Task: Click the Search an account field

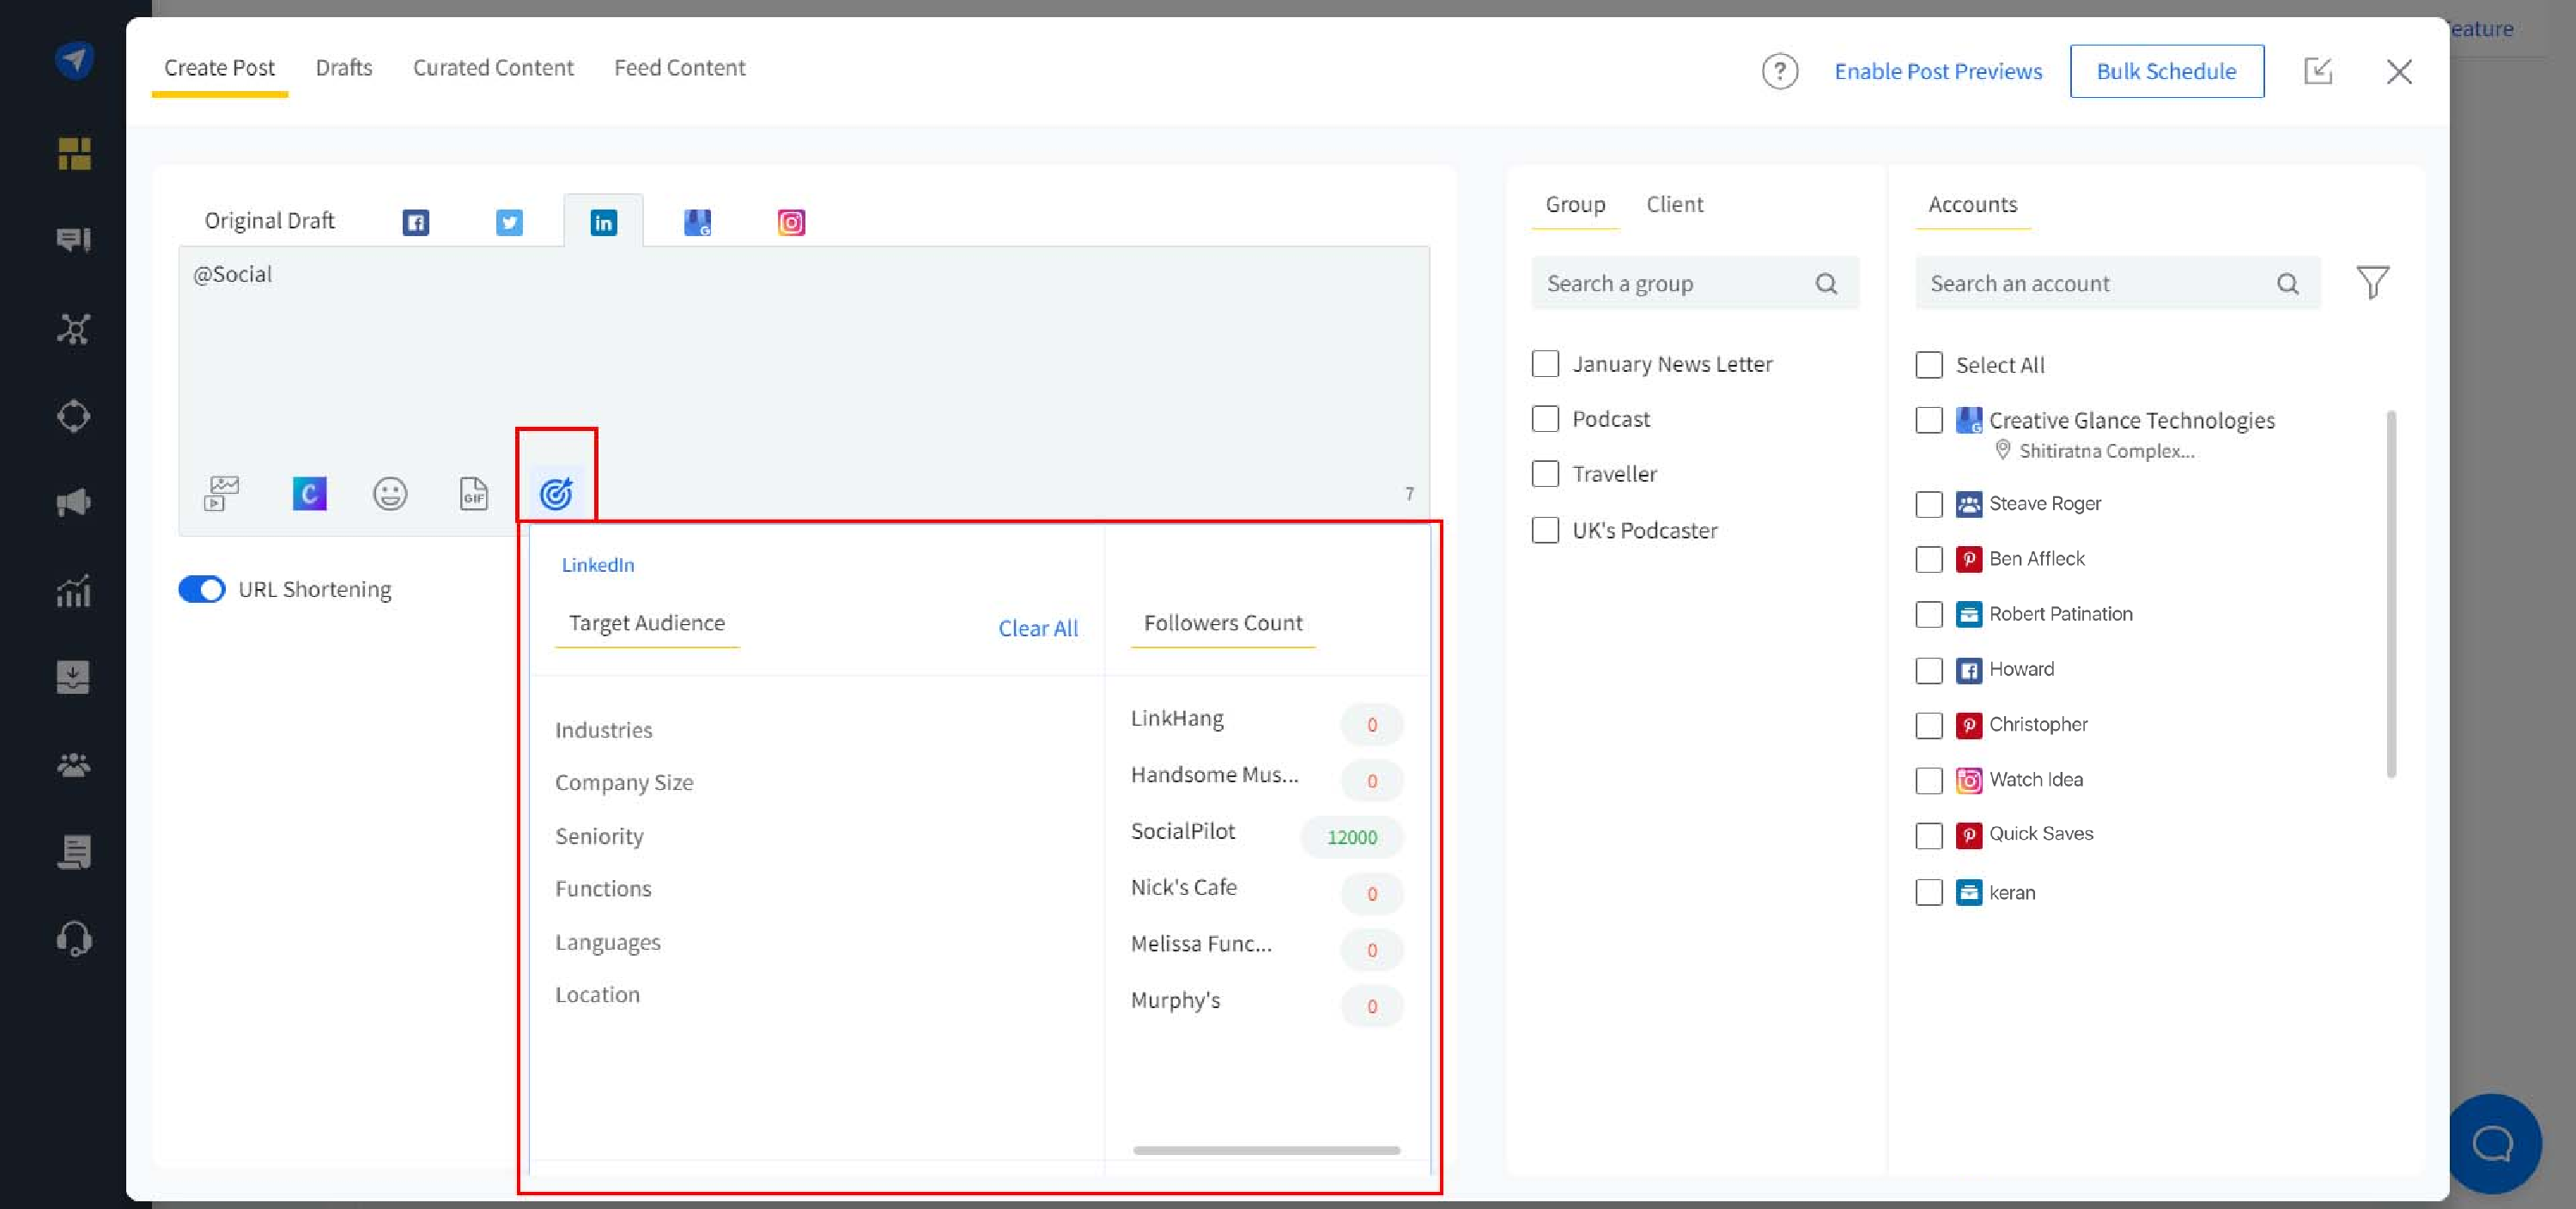Action: (2095, 283)
